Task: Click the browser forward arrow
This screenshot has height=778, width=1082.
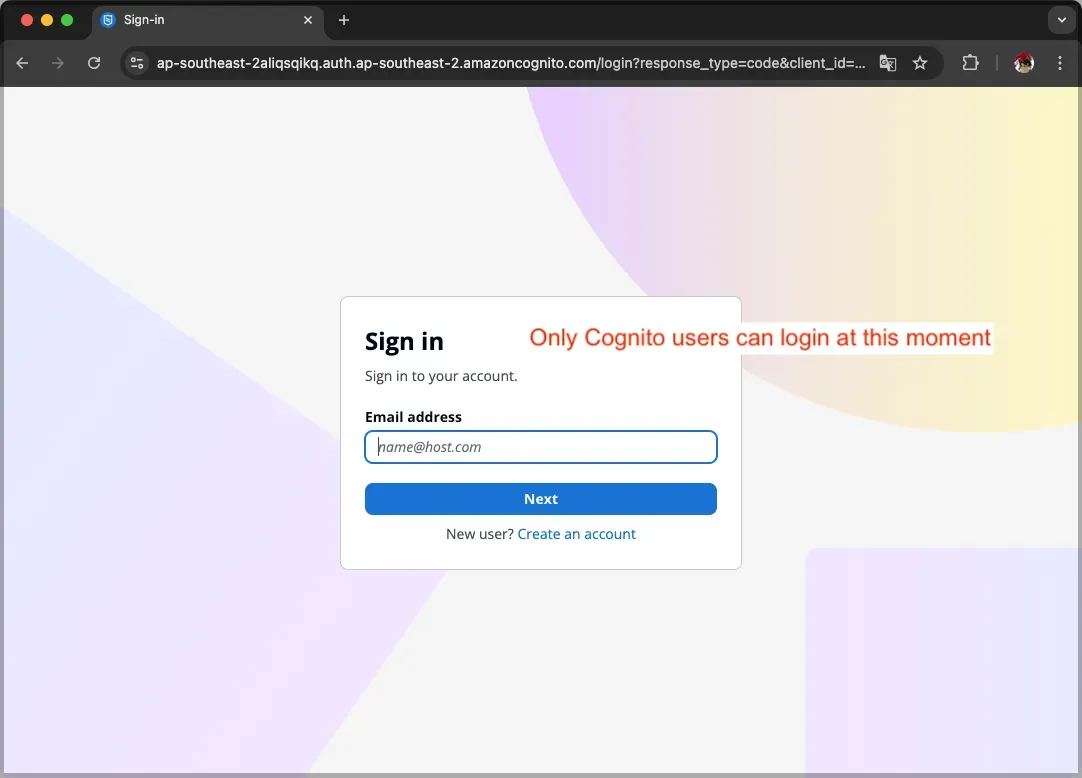Action: 58,63
